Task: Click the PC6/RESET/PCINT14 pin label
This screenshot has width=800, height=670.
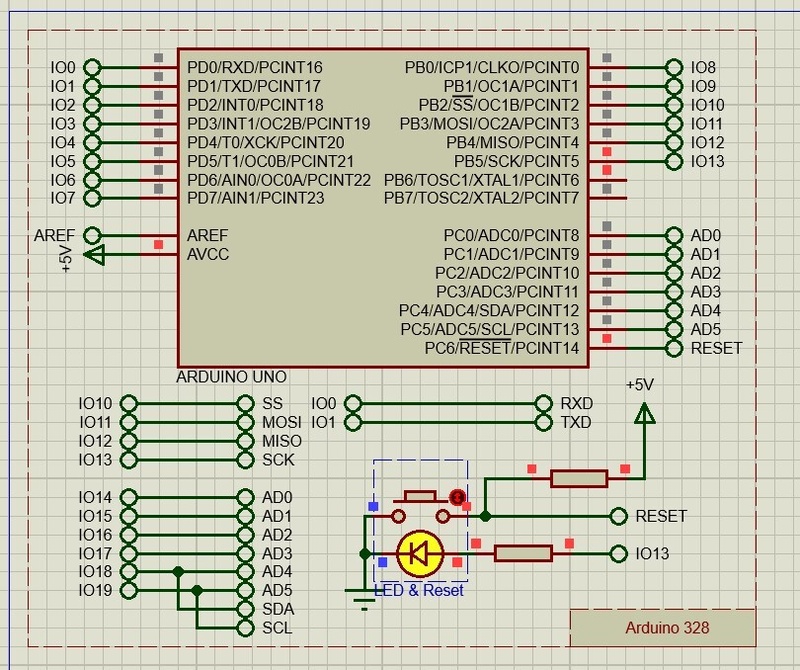Action: click(x=502, y=348)
